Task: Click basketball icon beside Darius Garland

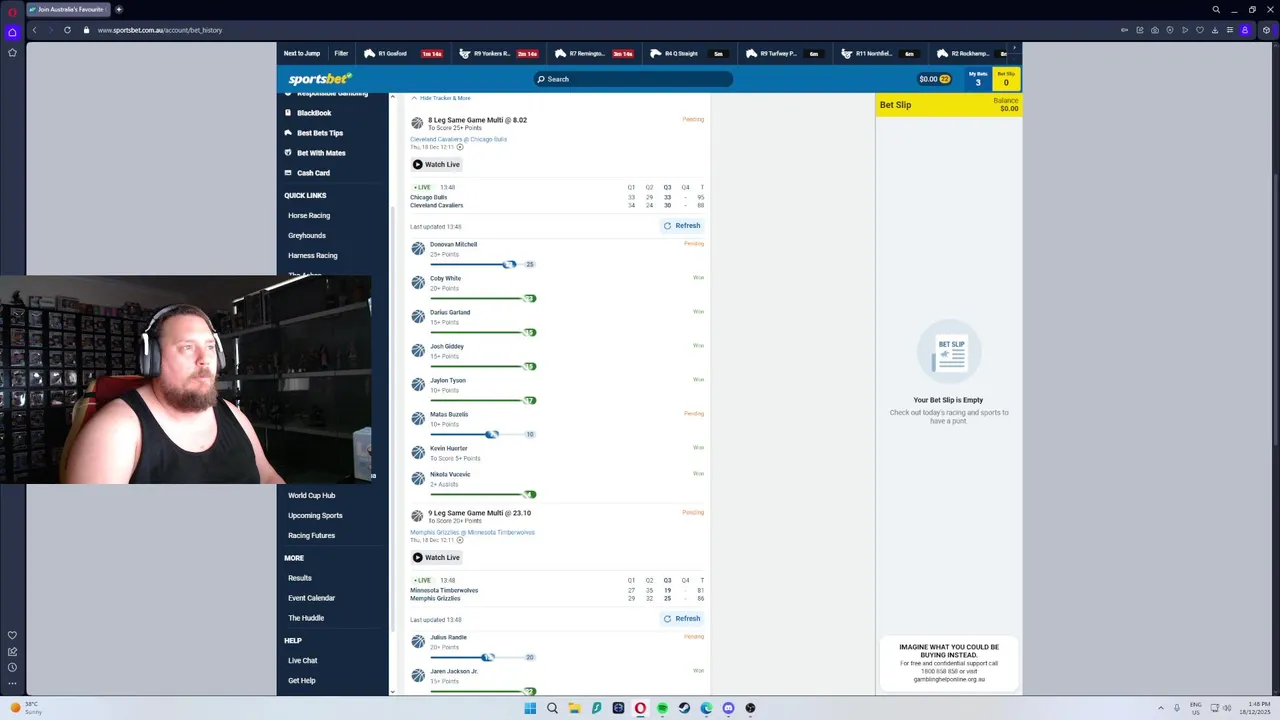Action: click(x=418, y=317)
